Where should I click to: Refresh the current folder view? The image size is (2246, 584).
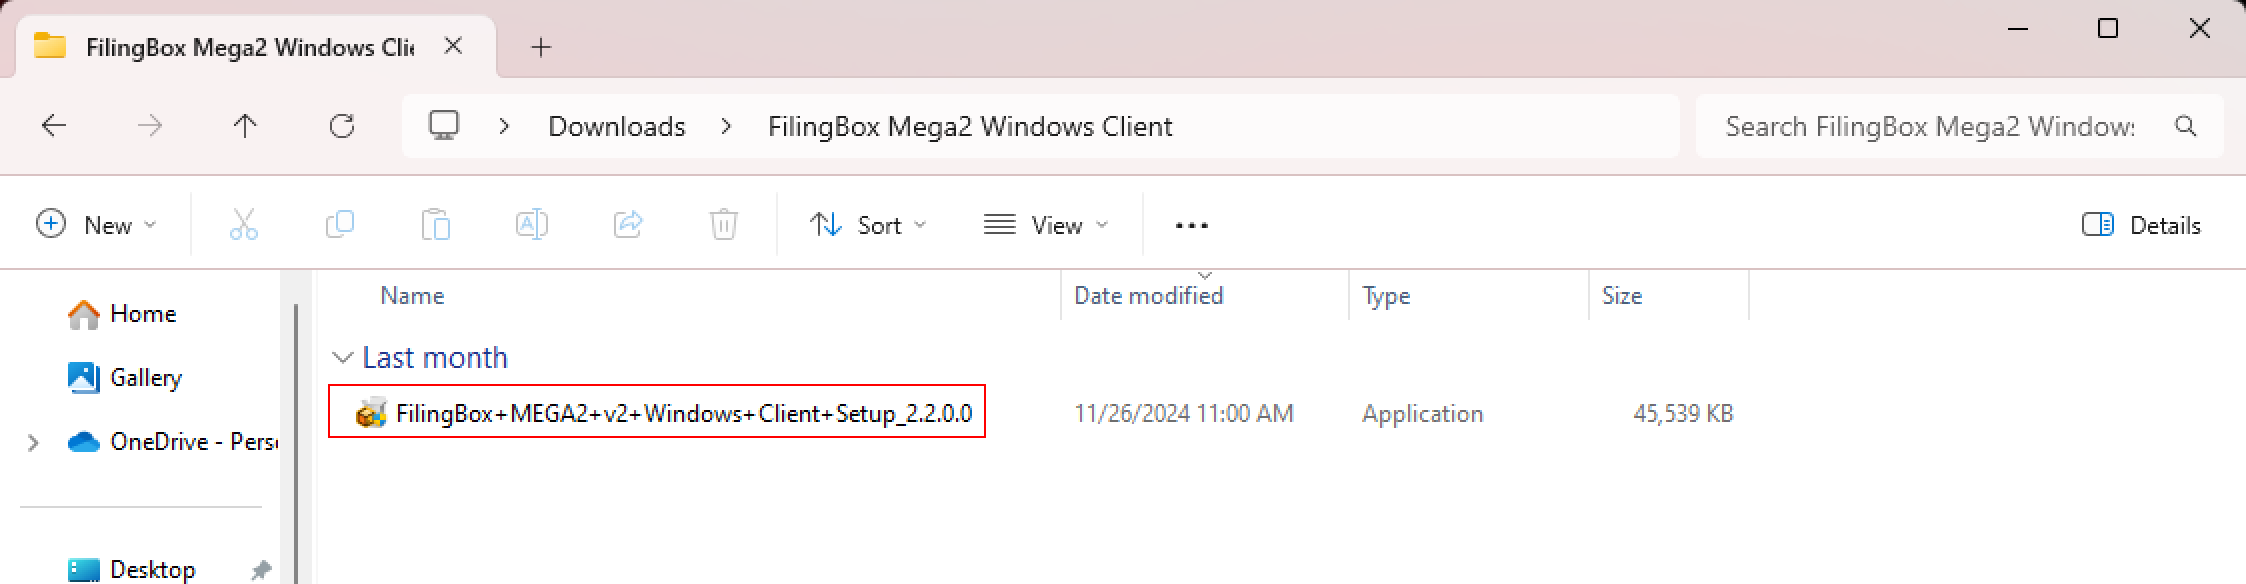tap(342, 126)
